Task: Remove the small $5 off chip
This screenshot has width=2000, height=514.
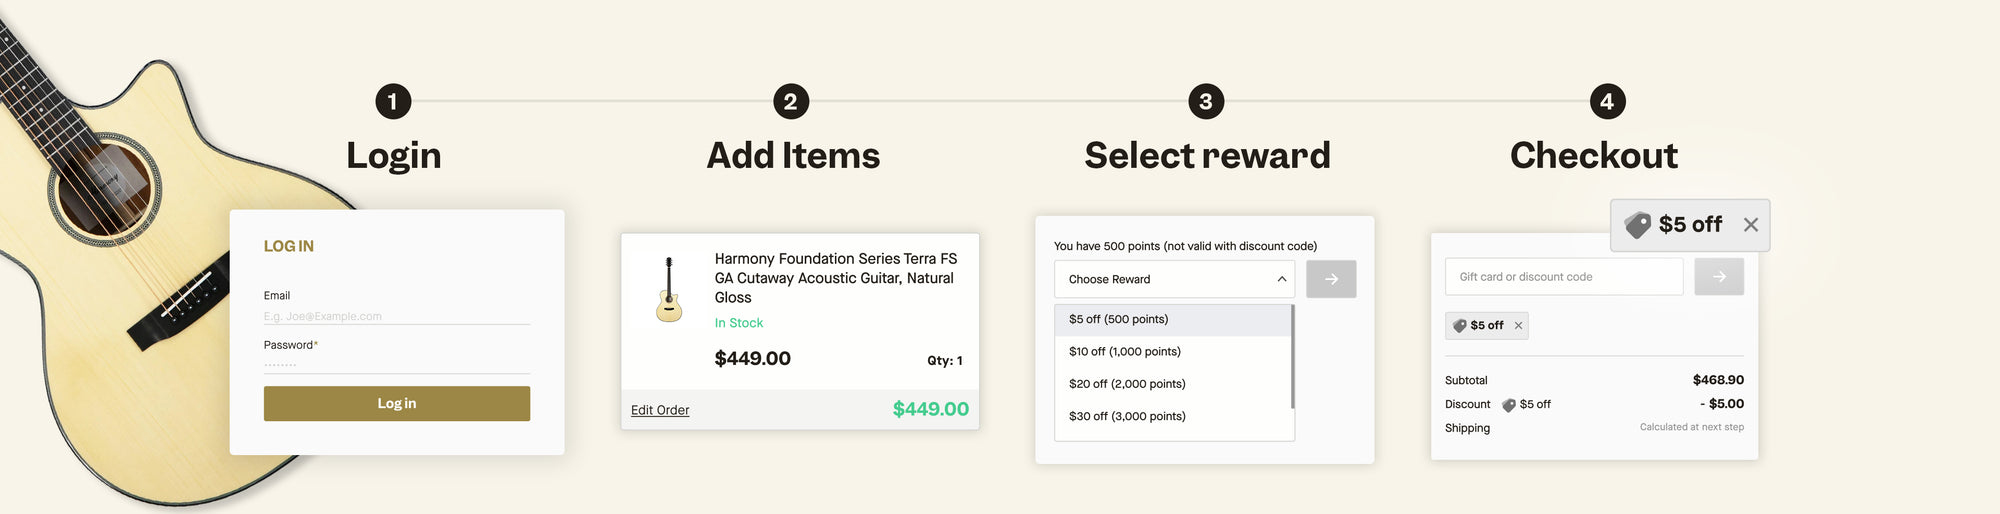Action: tap(1518, 326)
